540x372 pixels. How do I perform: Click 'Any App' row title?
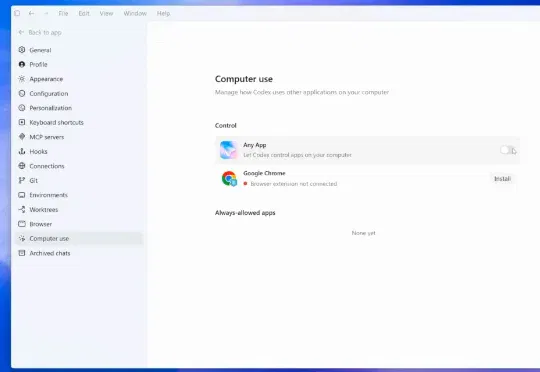coord(255,145)
